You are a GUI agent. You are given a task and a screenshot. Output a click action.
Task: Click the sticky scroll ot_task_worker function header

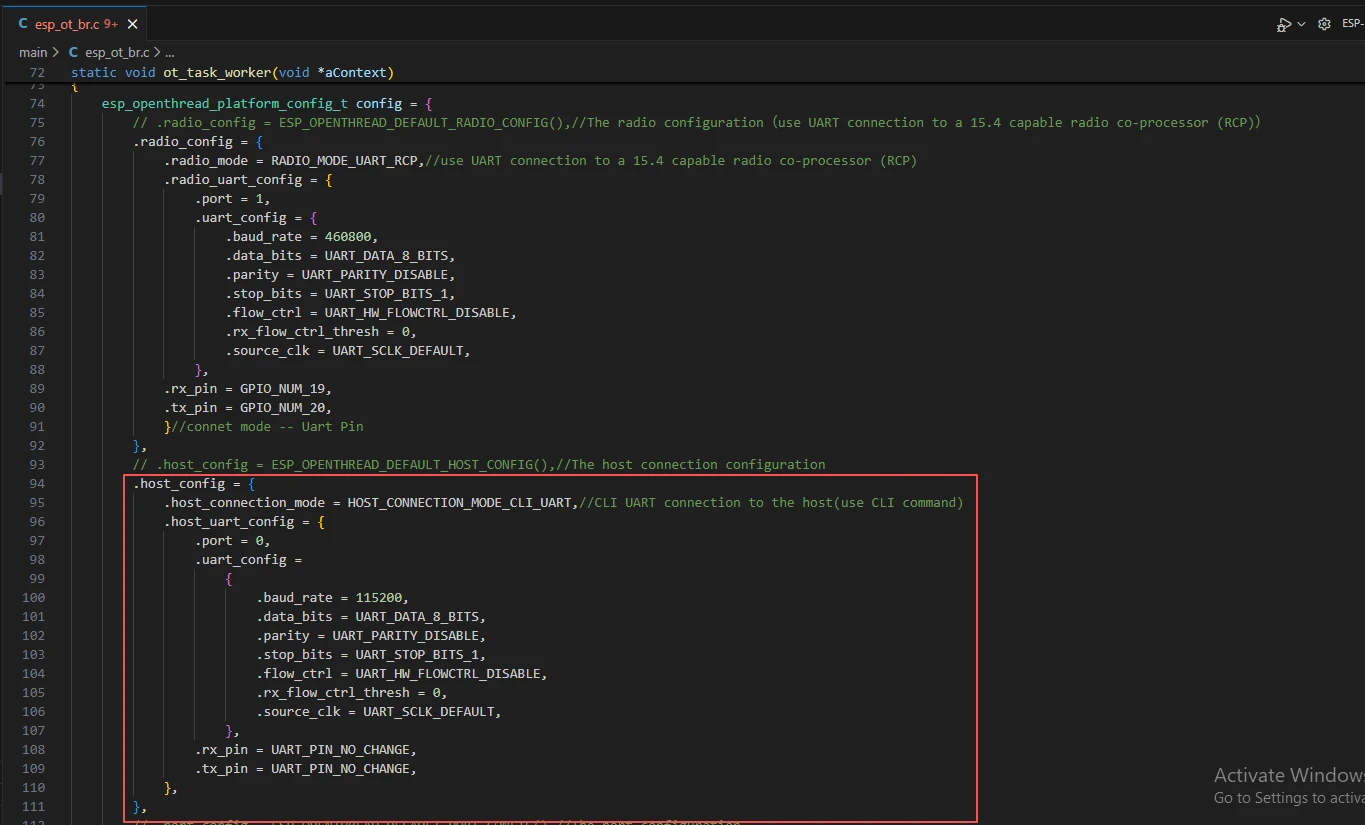(232, 73)
